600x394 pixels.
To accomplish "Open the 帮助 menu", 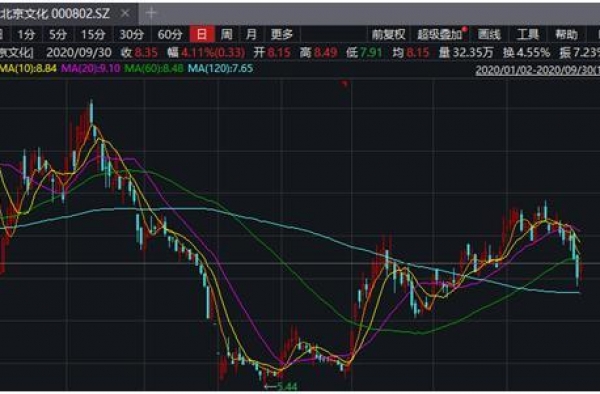I will click(566, 35).
